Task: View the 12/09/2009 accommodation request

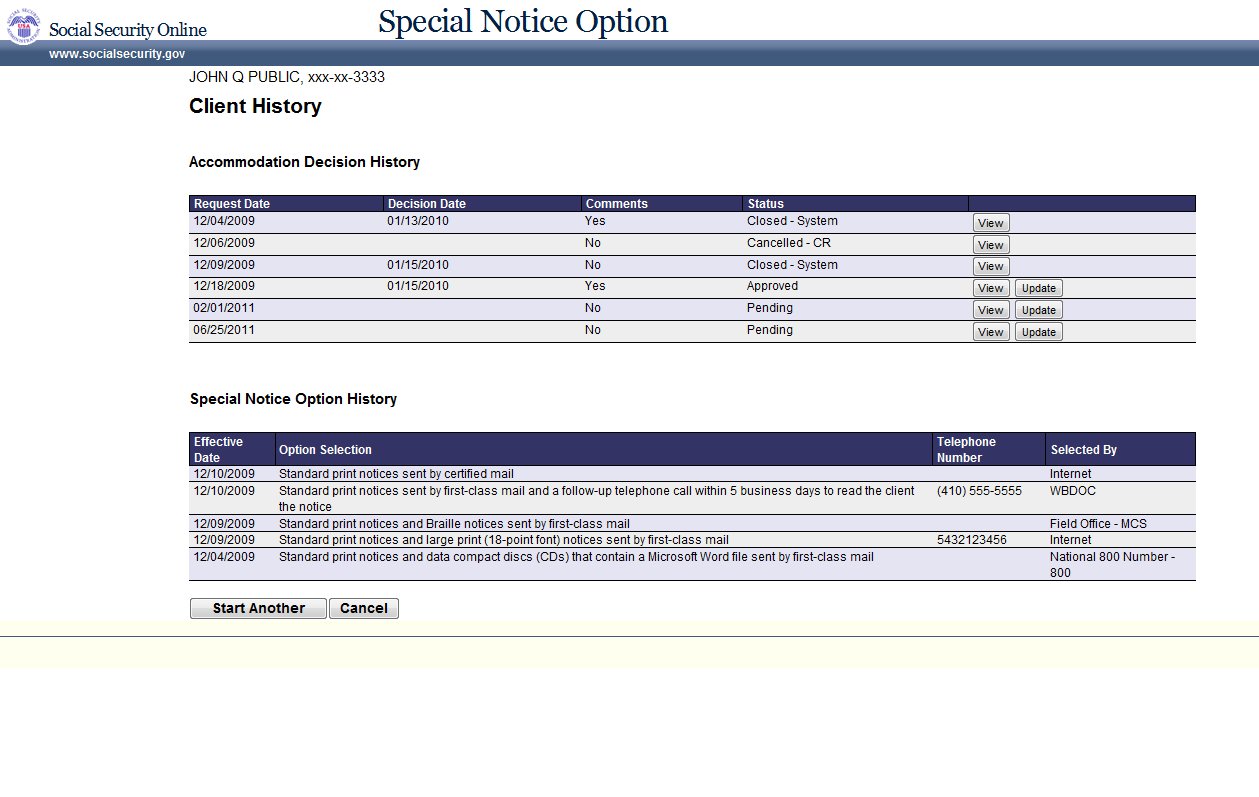Action: point(991,266)
